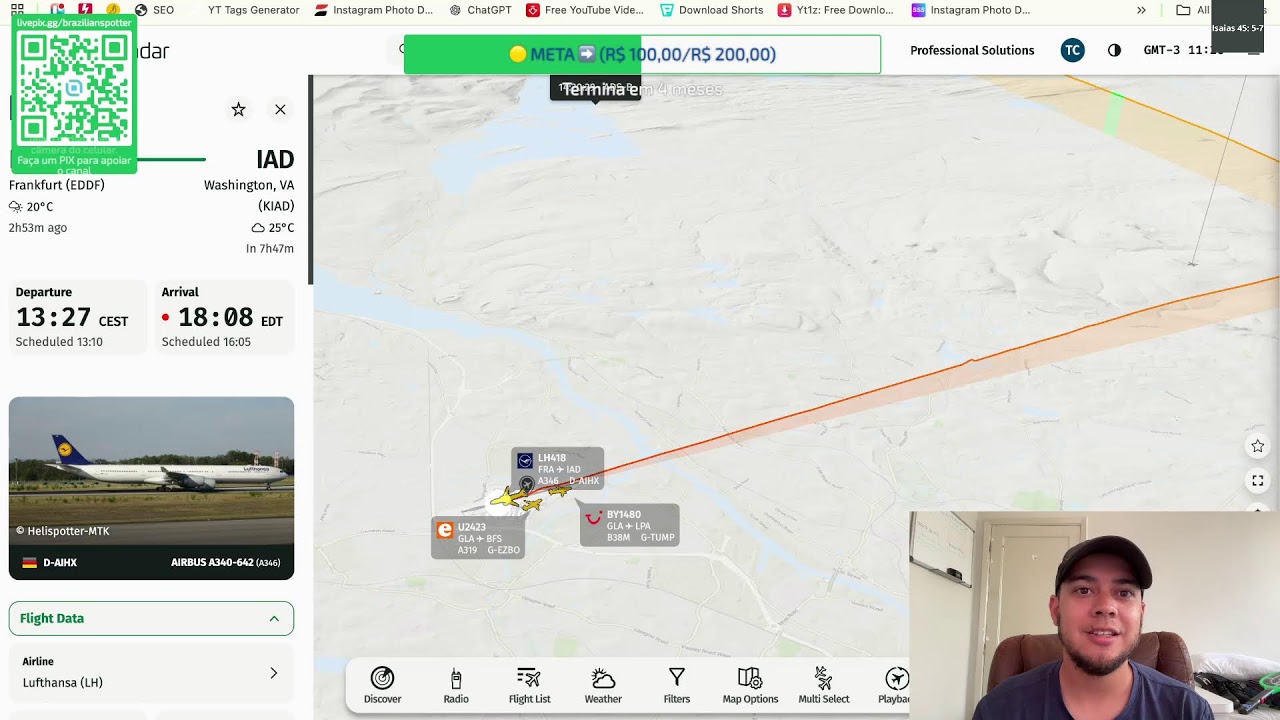
Task: Click the Washington, VA (KIAD) destination
Action: pyautogui.click(x=250, y=195)
